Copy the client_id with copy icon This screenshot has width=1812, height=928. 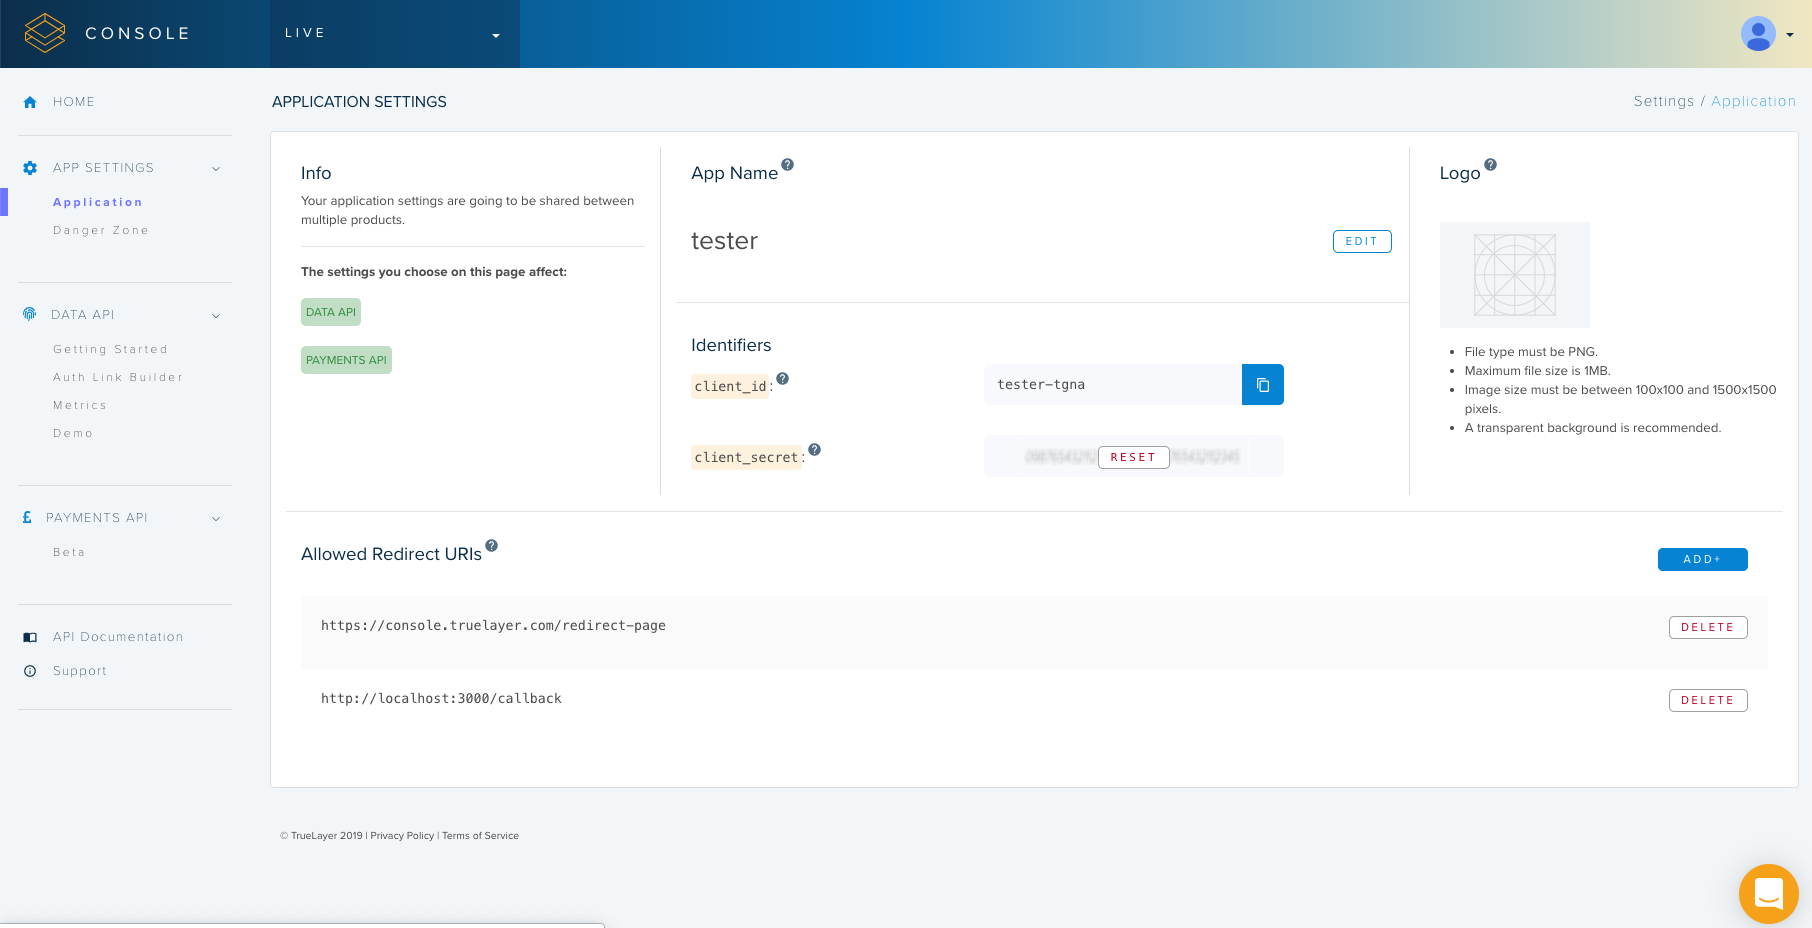1263,385
